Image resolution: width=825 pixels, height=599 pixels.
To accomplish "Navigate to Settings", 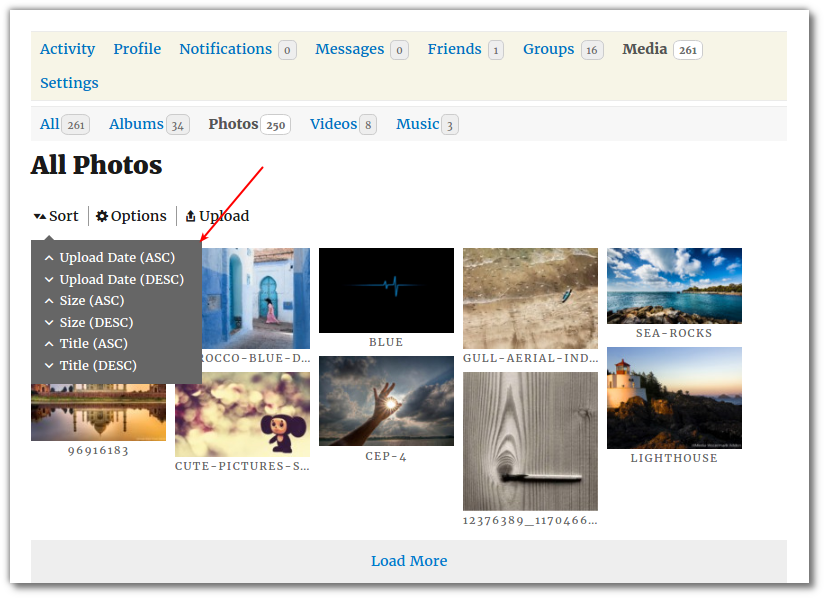I will 69,83.
